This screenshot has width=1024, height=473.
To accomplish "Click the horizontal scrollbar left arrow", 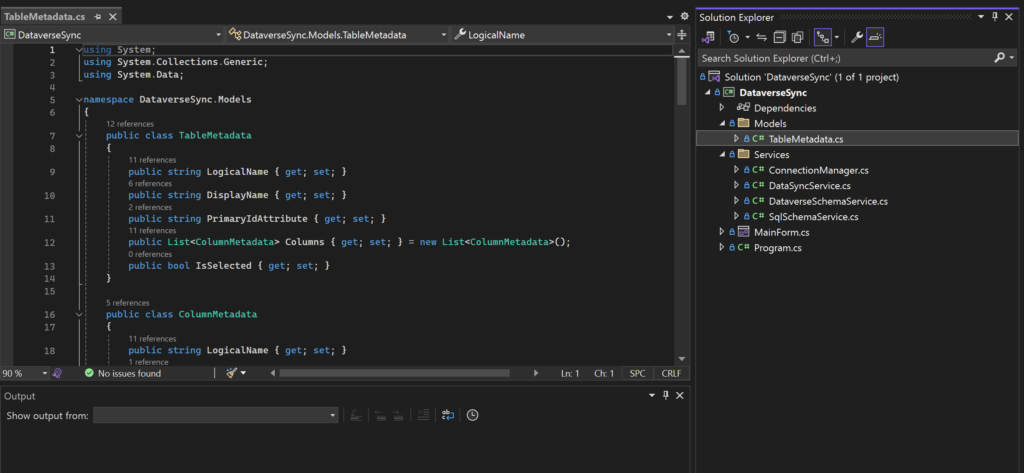I will pyautogui.click(x=273, y=373).
